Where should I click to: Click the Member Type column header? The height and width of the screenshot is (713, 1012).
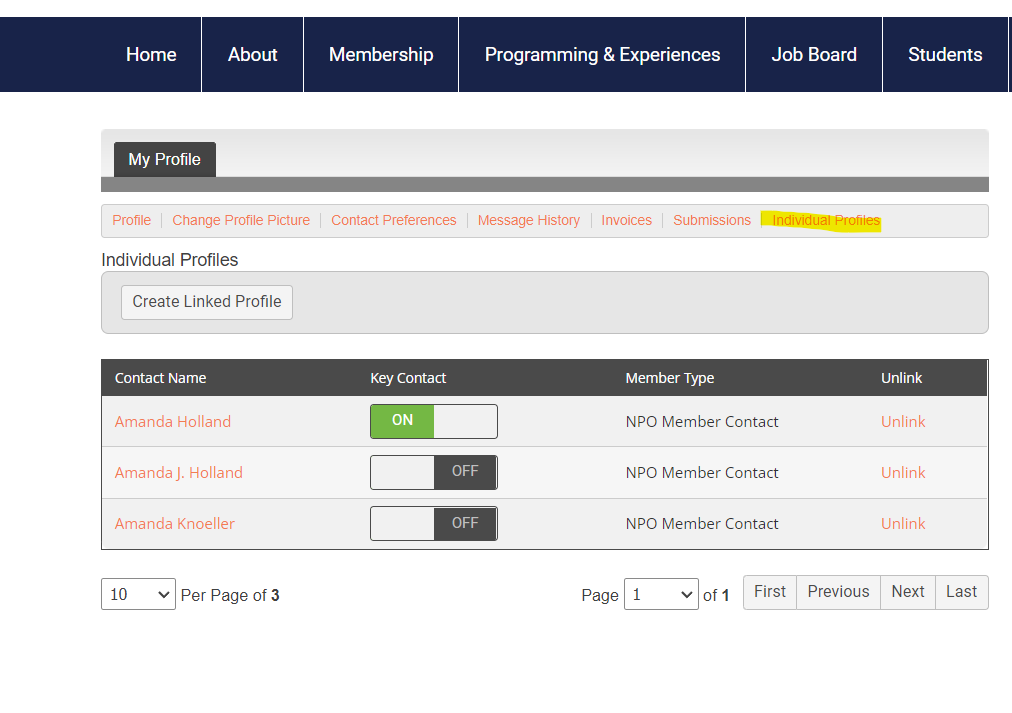pyautogui.click(x=670, y=378)
